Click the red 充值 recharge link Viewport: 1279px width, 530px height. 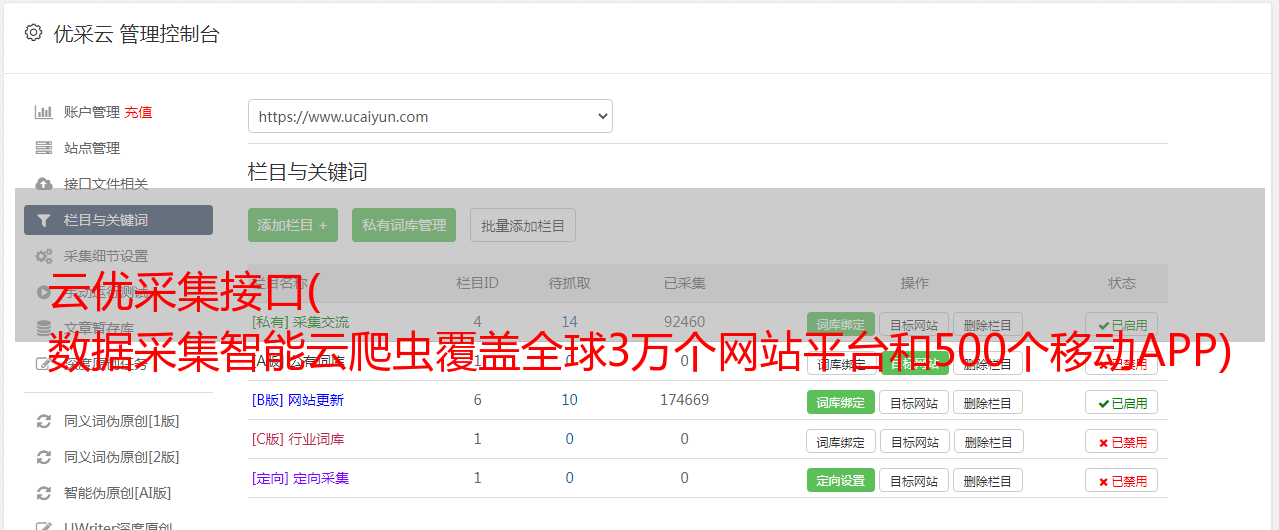coord(139,112)
